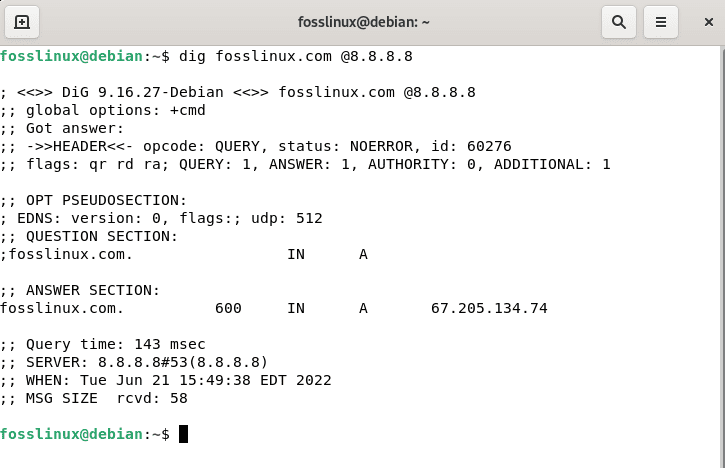The image size is (725, 468).
Task: Click the 'OPT PSEUDOSECTION:' heading
Action: pyautogui.click(x=106, y=200)
